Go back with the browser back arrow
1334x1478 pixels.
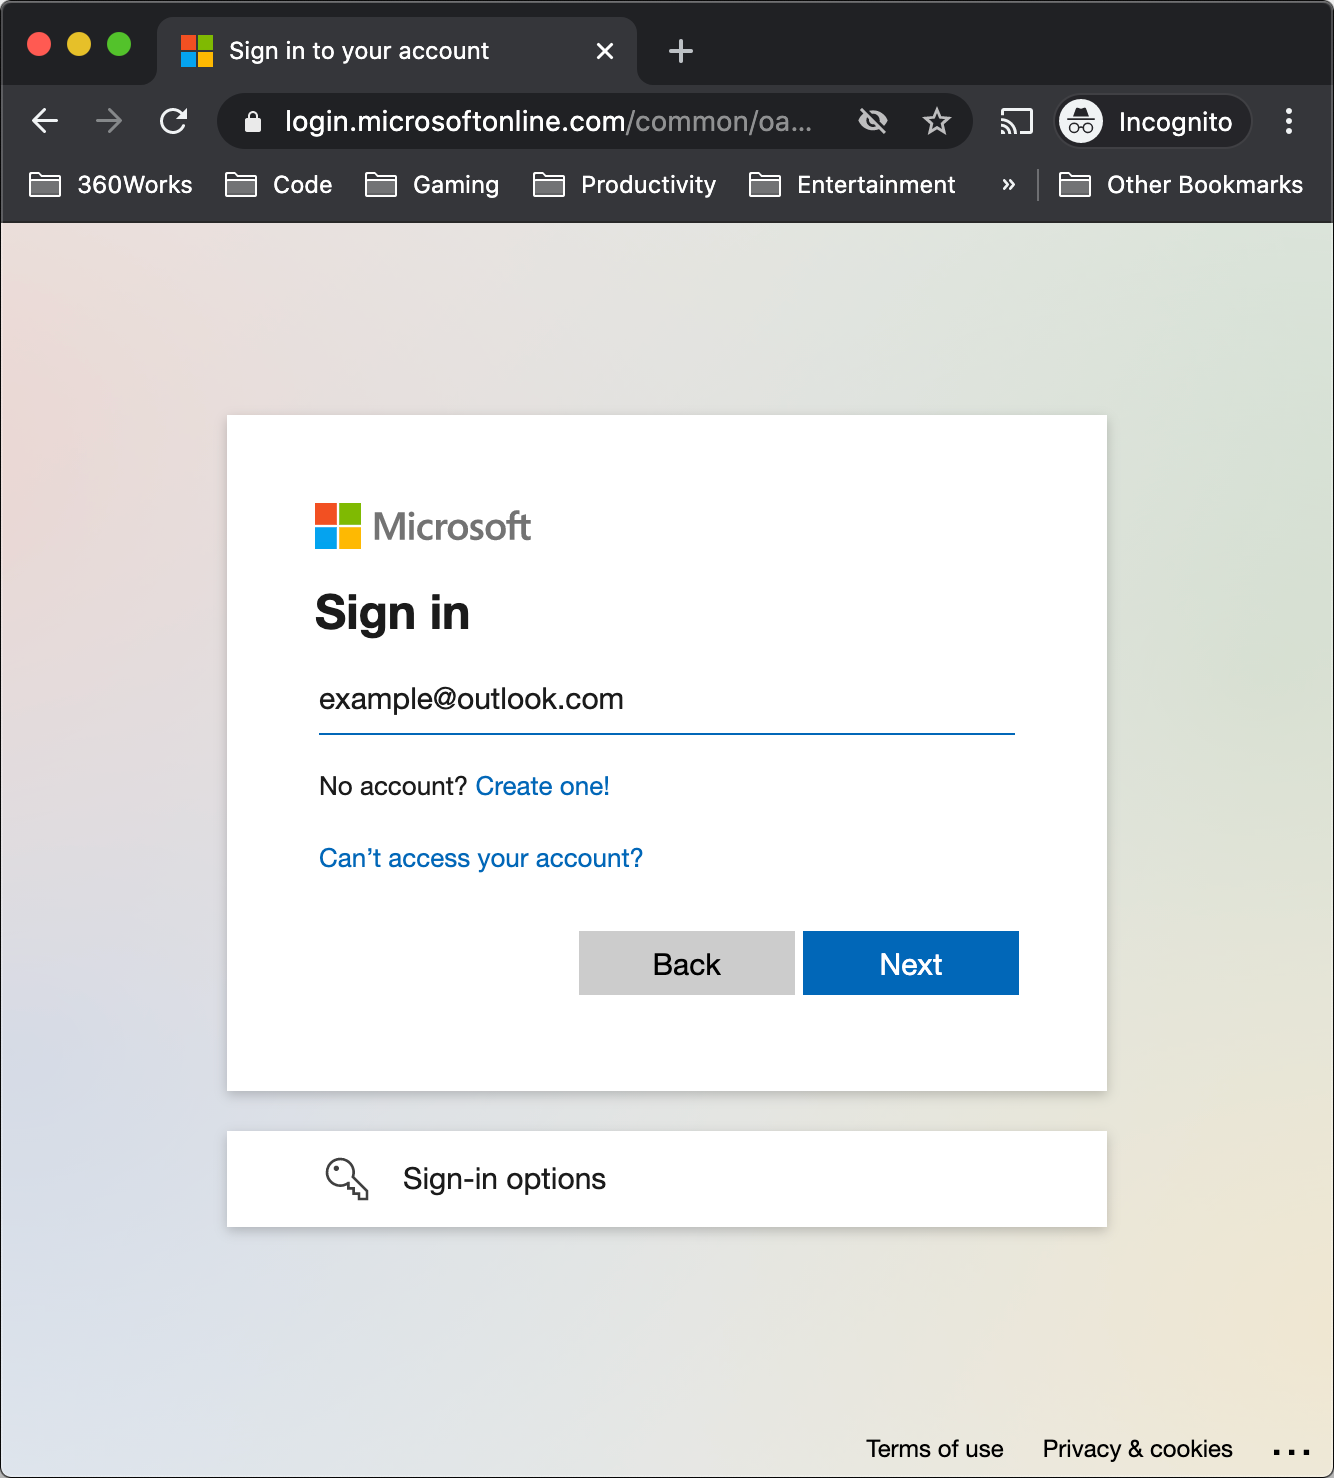45,121
